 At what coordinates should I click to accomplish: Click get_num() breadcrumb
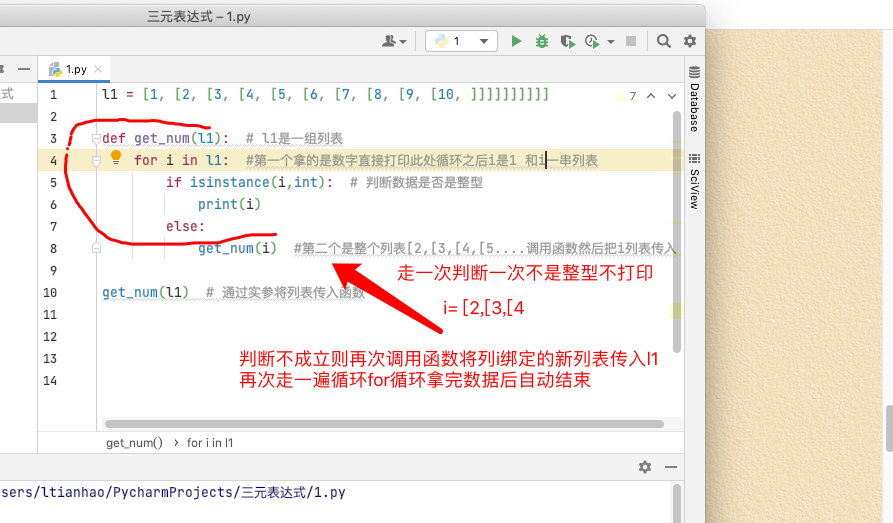coord(134,443)
